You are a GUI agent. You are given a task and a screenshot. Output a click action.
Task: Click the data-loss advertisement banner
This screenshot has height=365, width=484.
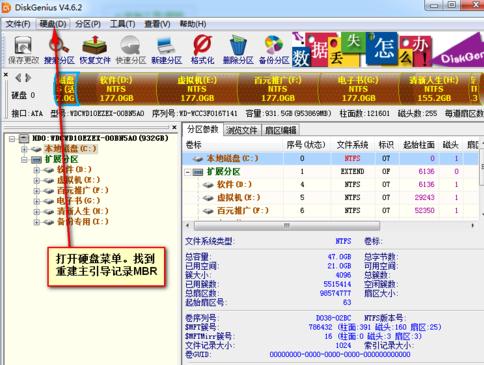[388, 50]
